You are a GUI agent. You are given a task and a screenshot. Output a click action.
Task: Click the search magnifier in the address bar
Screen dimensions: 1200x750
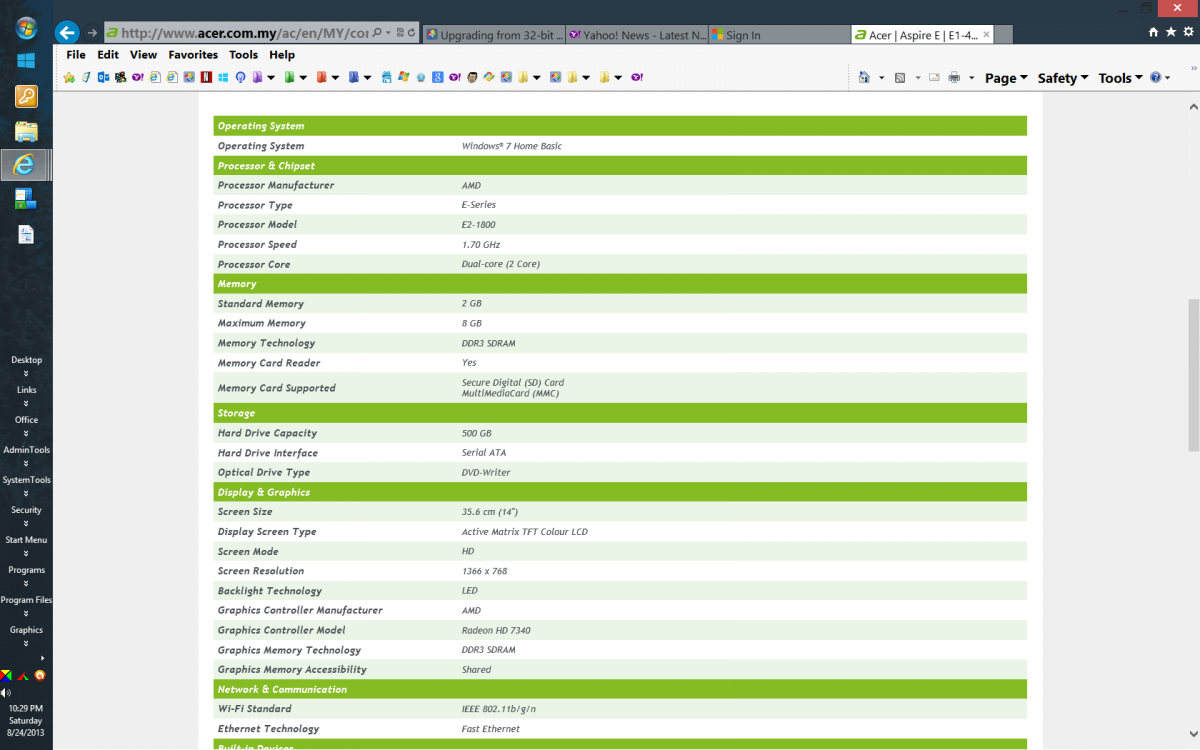[x=377, y=33]
